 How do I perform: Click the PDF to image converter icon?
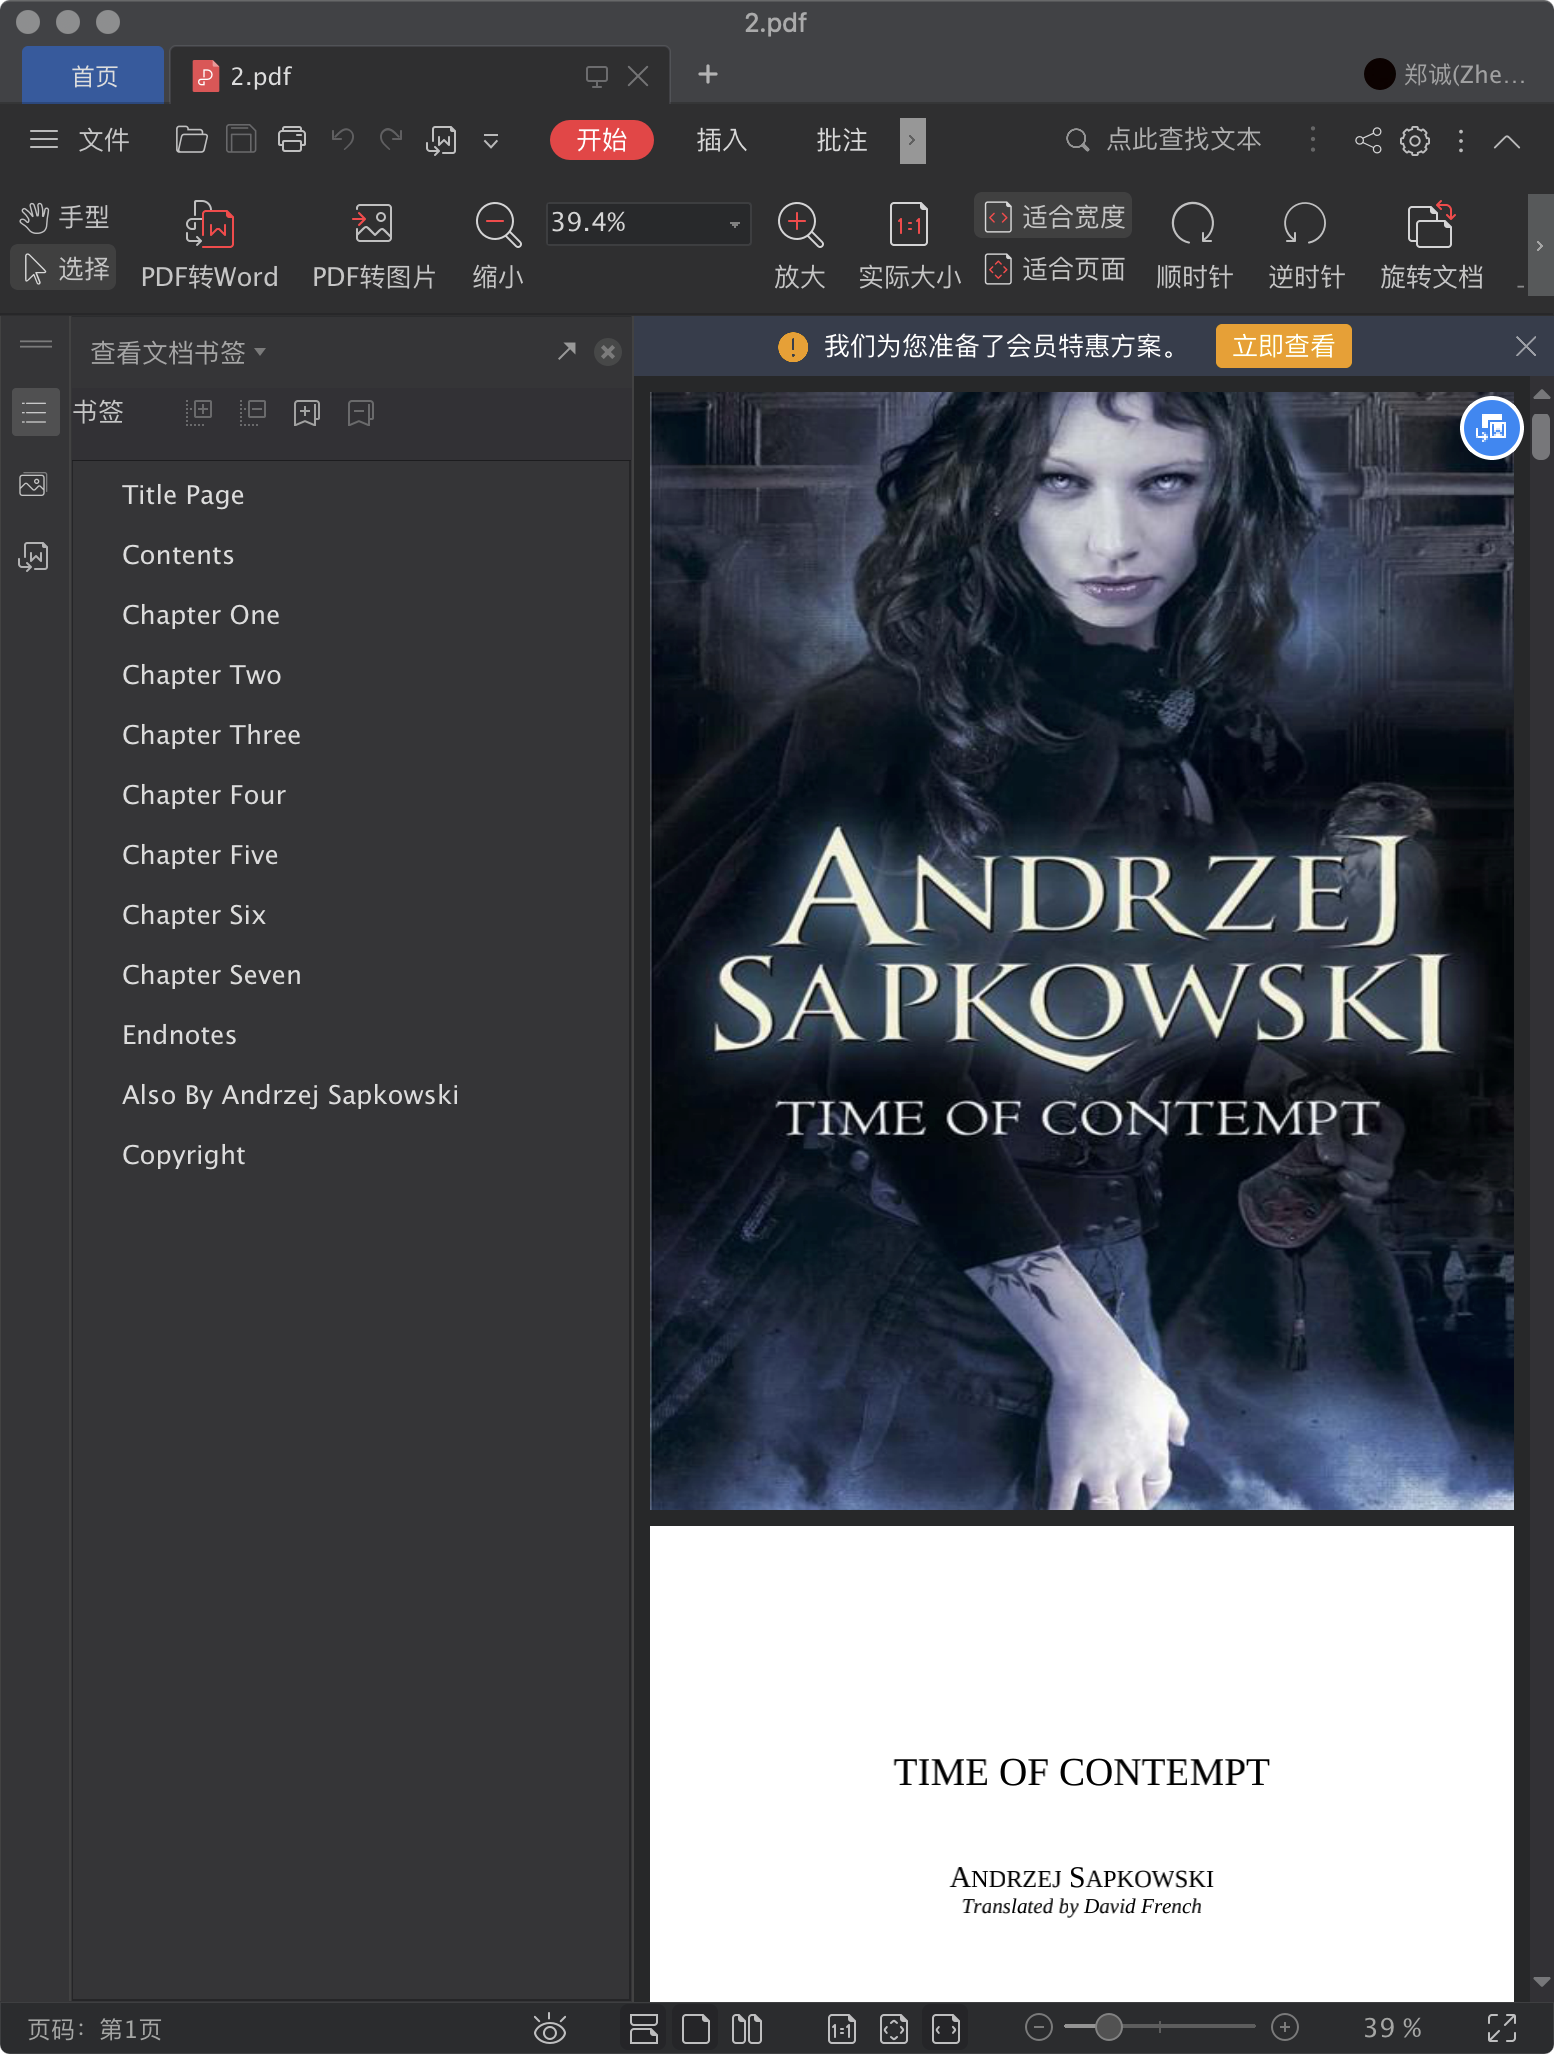coord(373,225)
